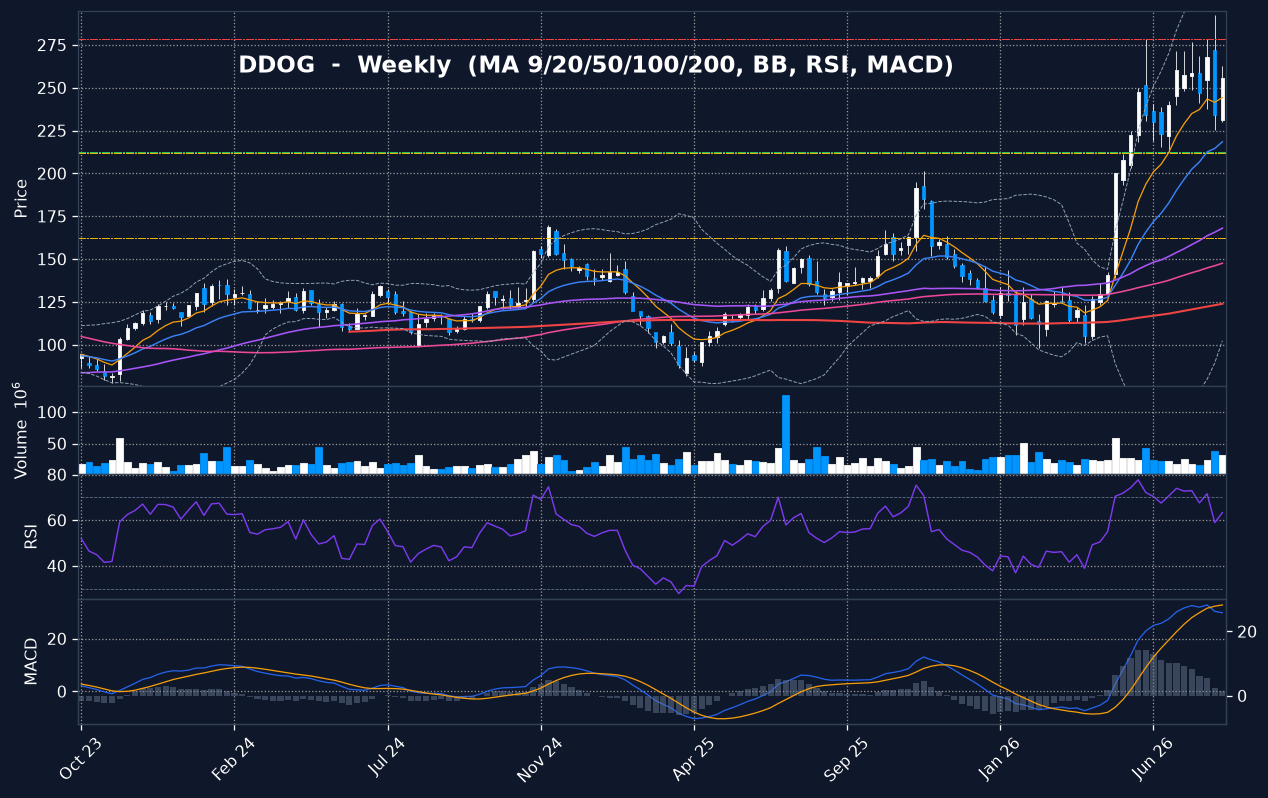Viewport: 1268px width, 798px height.
Task: Click the DDOG Weekly chart title
Action: (595, 65)
